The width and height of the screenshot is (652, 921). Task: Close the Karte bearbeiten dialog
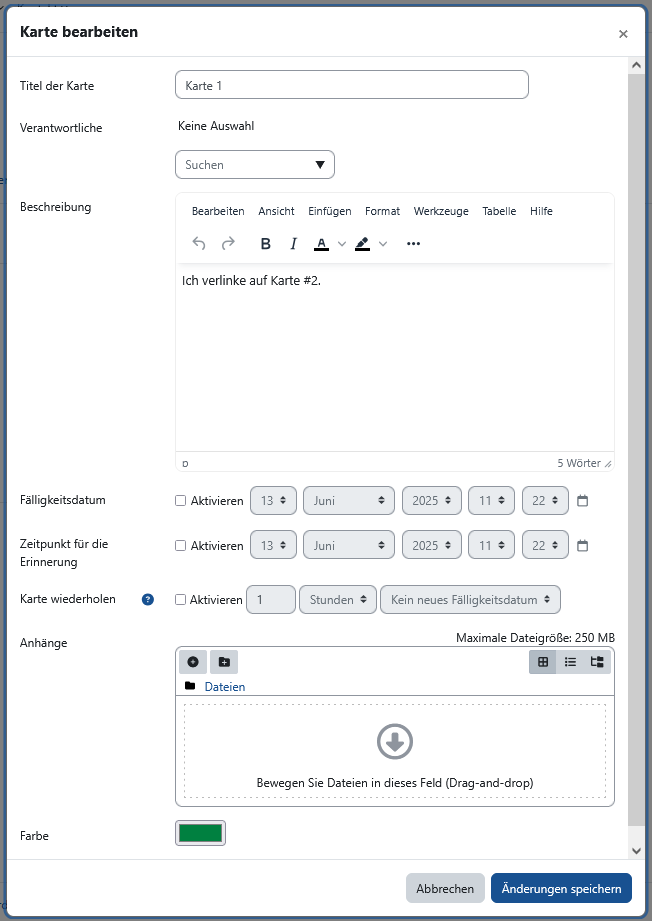pyautogui.click(x=623, y=34)
